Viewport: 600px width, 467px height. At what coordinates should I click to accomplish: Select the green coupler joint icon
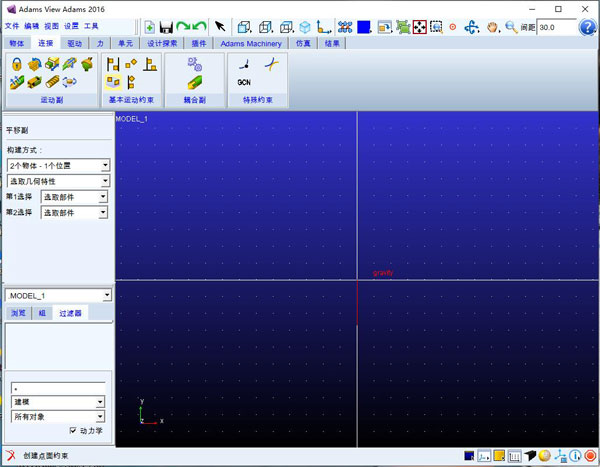(x=194, y=82)
